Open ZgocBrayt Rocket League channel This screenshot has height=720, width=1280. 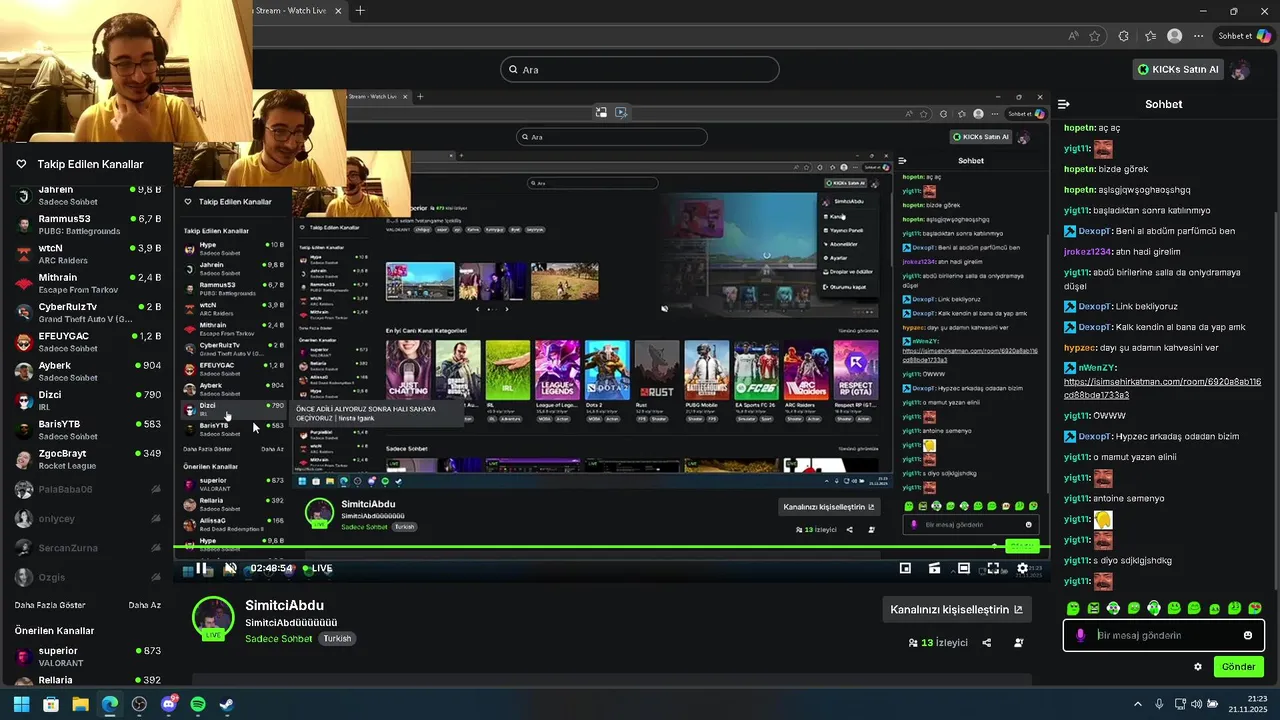[88, 459]
